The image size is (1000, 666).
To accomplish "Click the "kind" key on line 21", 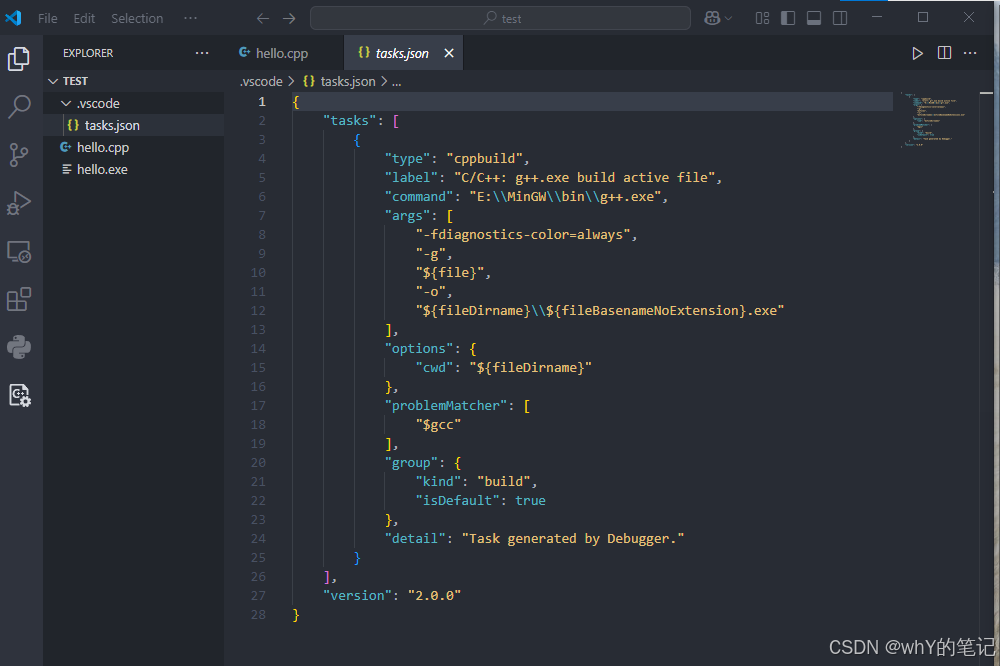I will [x=438, y=482].
